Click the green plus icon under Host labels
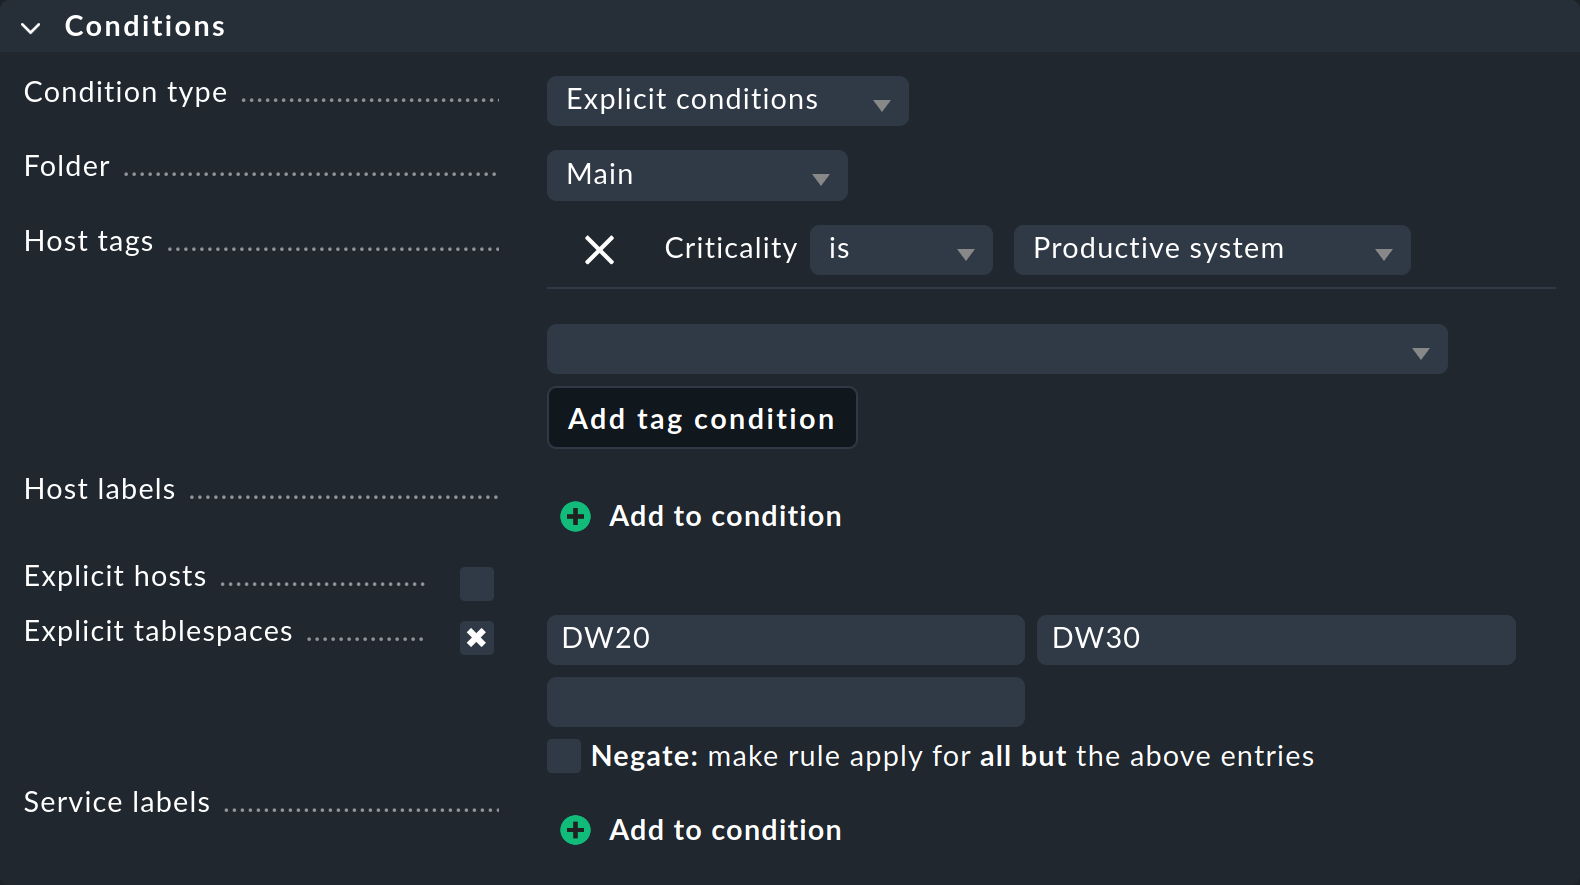The height and width of the screenshot is (885, 1580). [575, 516]
